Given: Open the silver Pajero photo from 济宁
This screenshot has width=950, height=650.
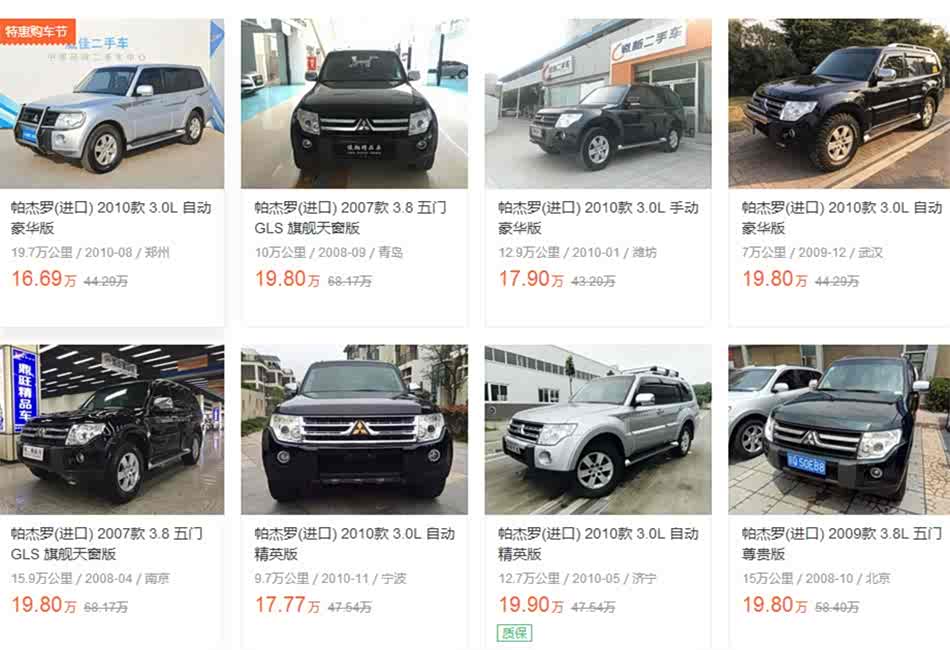Looking at the screenshot, I should 598,429.
